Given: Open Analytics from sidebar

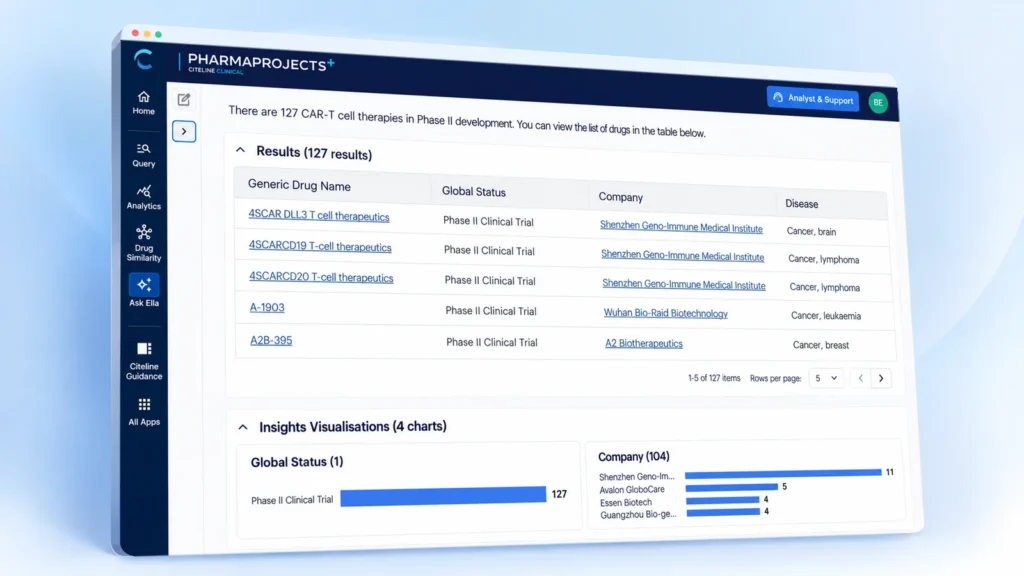Looking at the screenshot, I should click(144, 197).
